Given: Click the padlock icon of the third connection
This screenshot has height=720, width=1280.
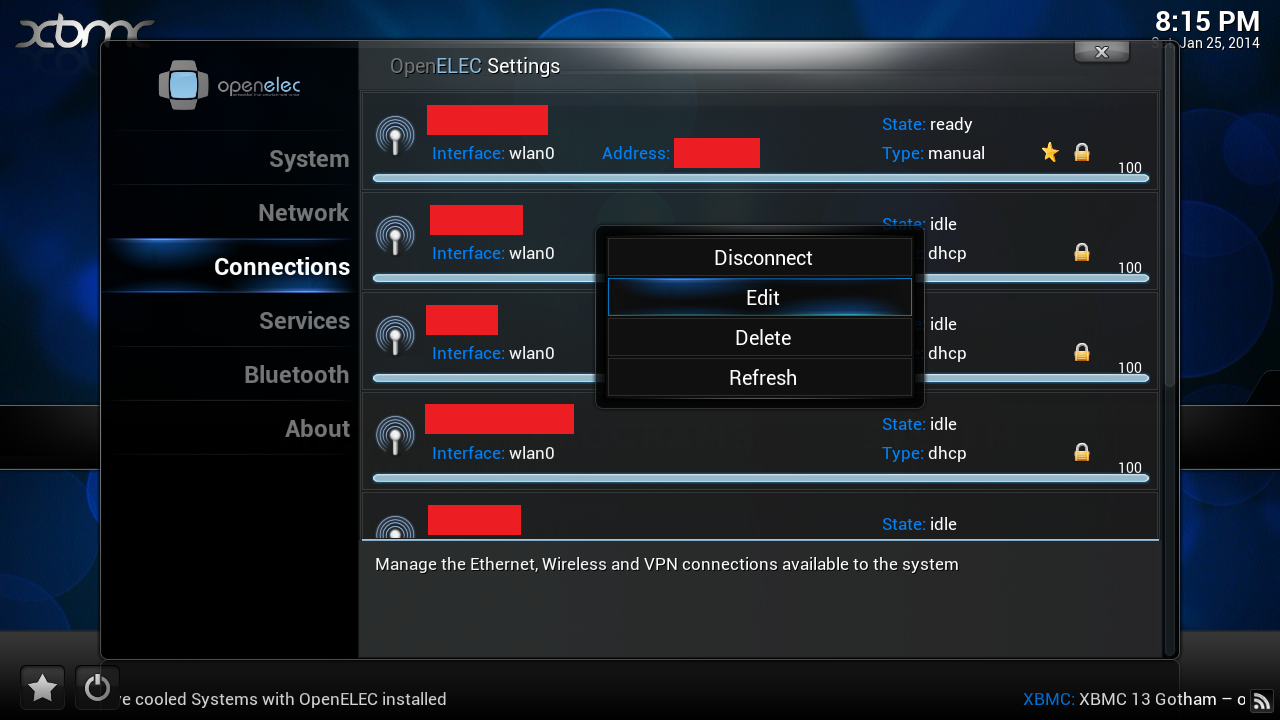Looking at the screenshot, I should pos(1081,352).
